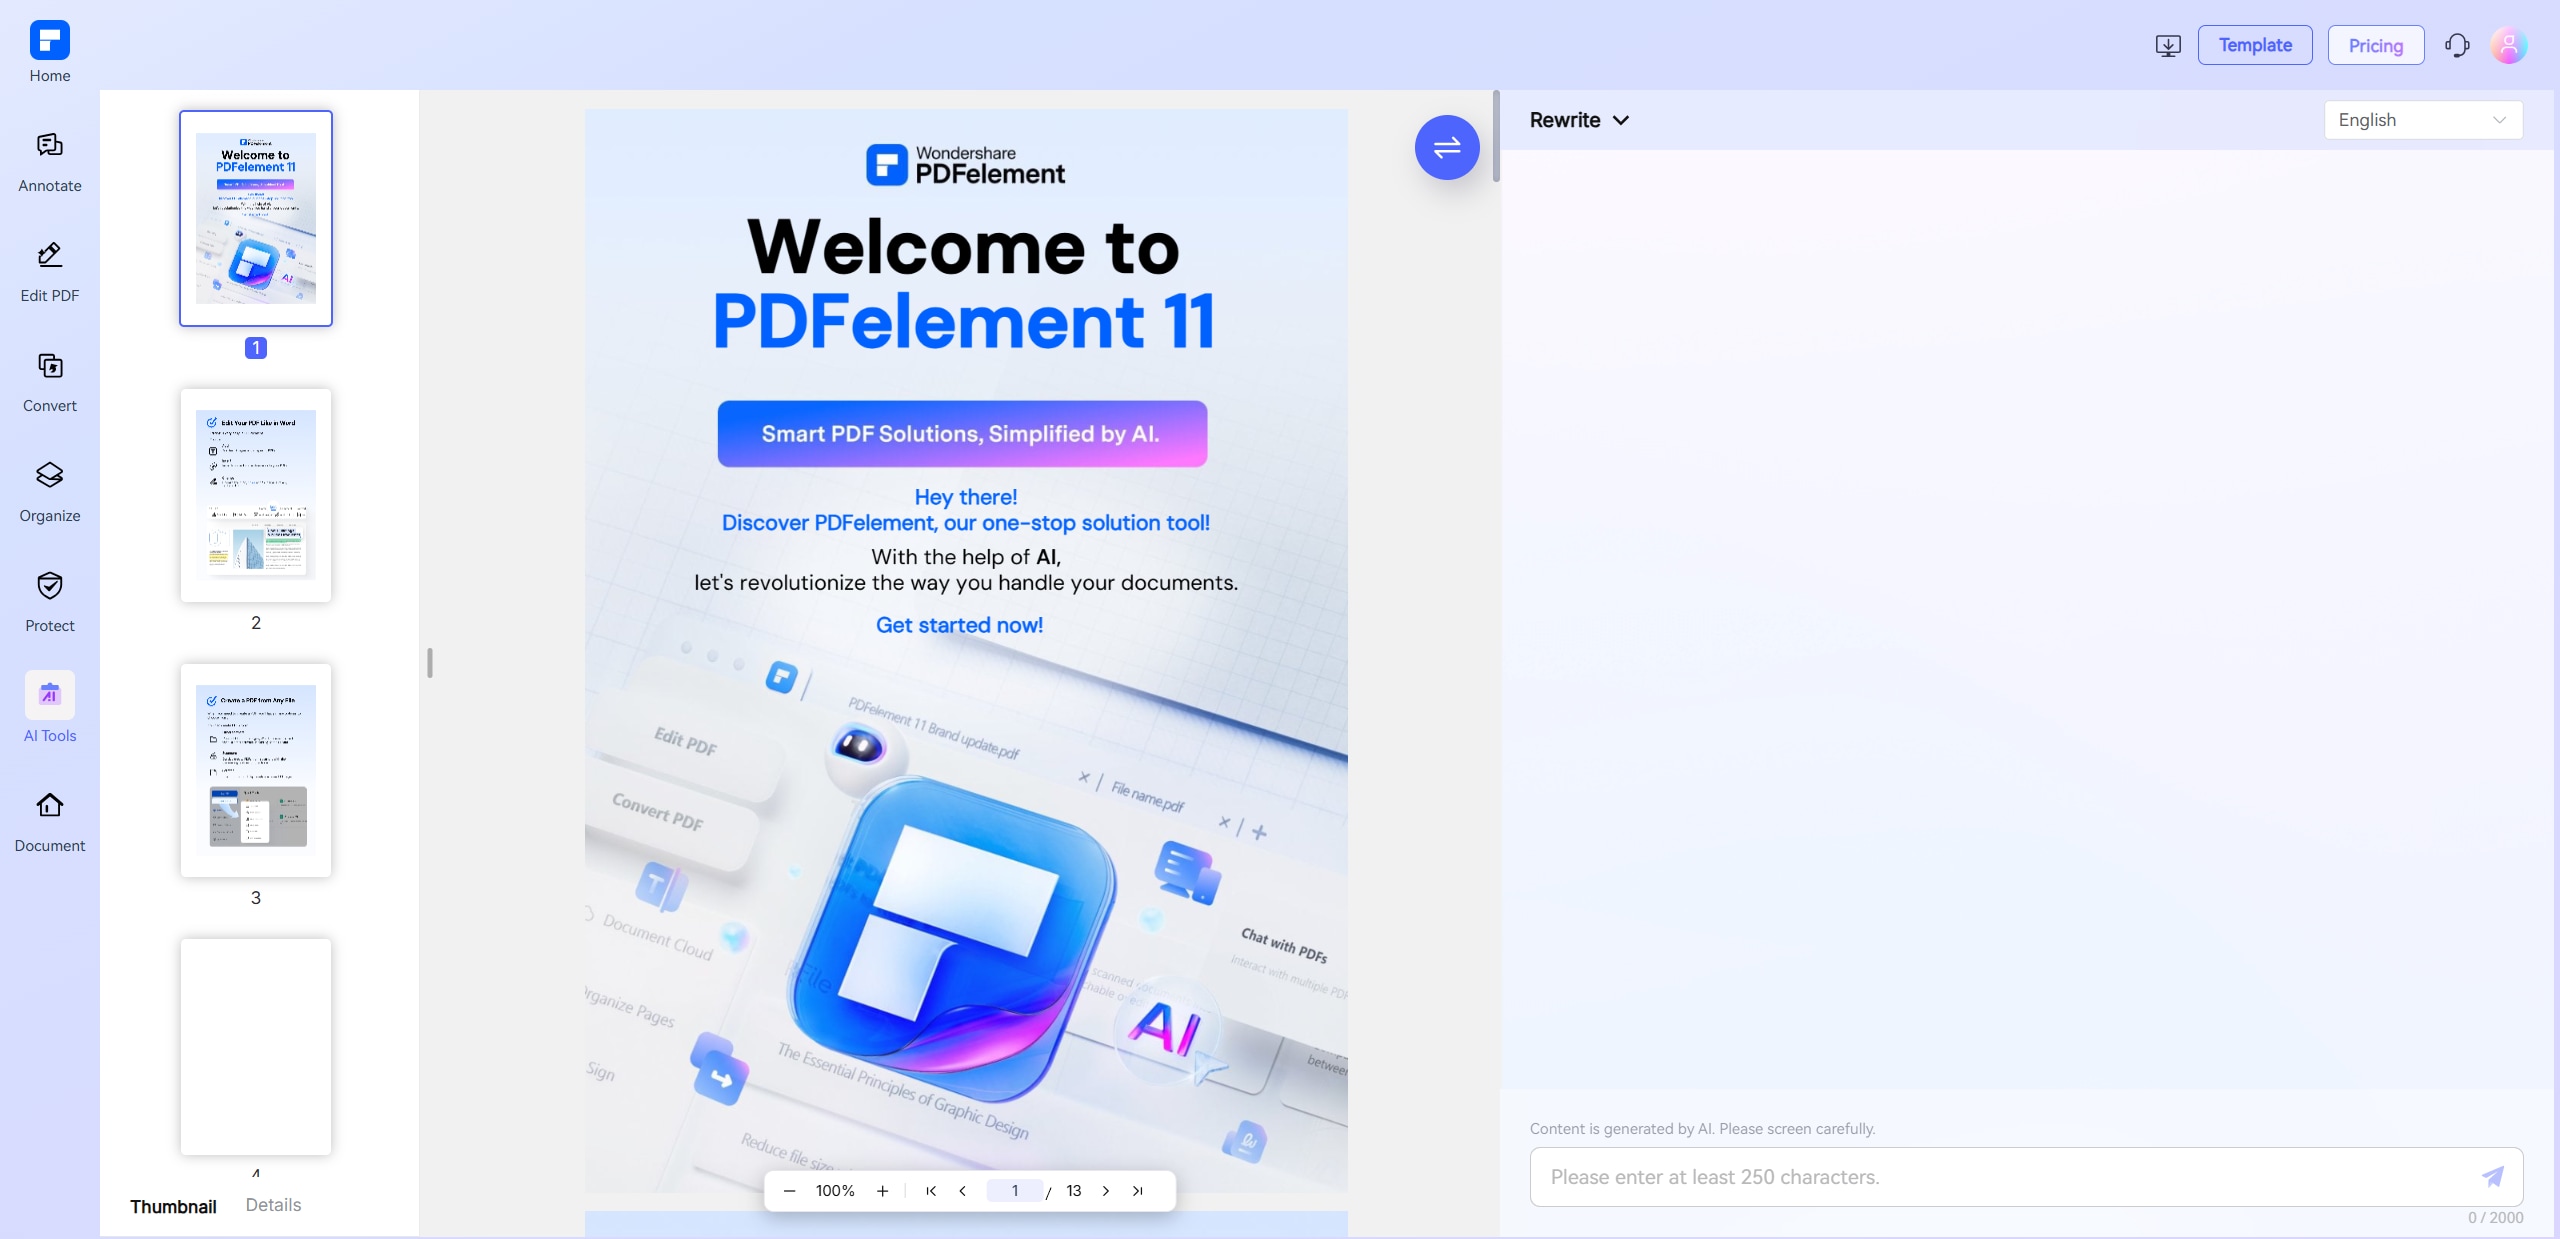The width and height of the screenshot is (2560, 1239).
Task: Switch to the Details tab
Action: tap(273, 1205)
